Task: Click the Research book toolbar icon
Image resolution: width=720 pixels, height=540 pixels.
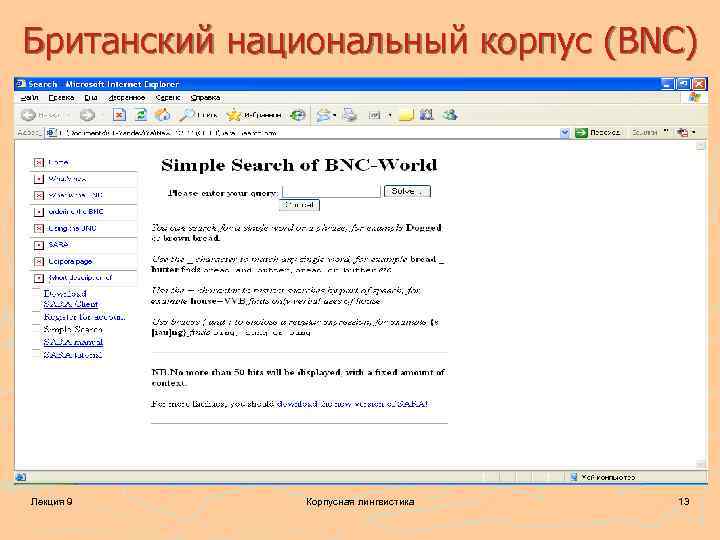Action: tap(427, 115)
